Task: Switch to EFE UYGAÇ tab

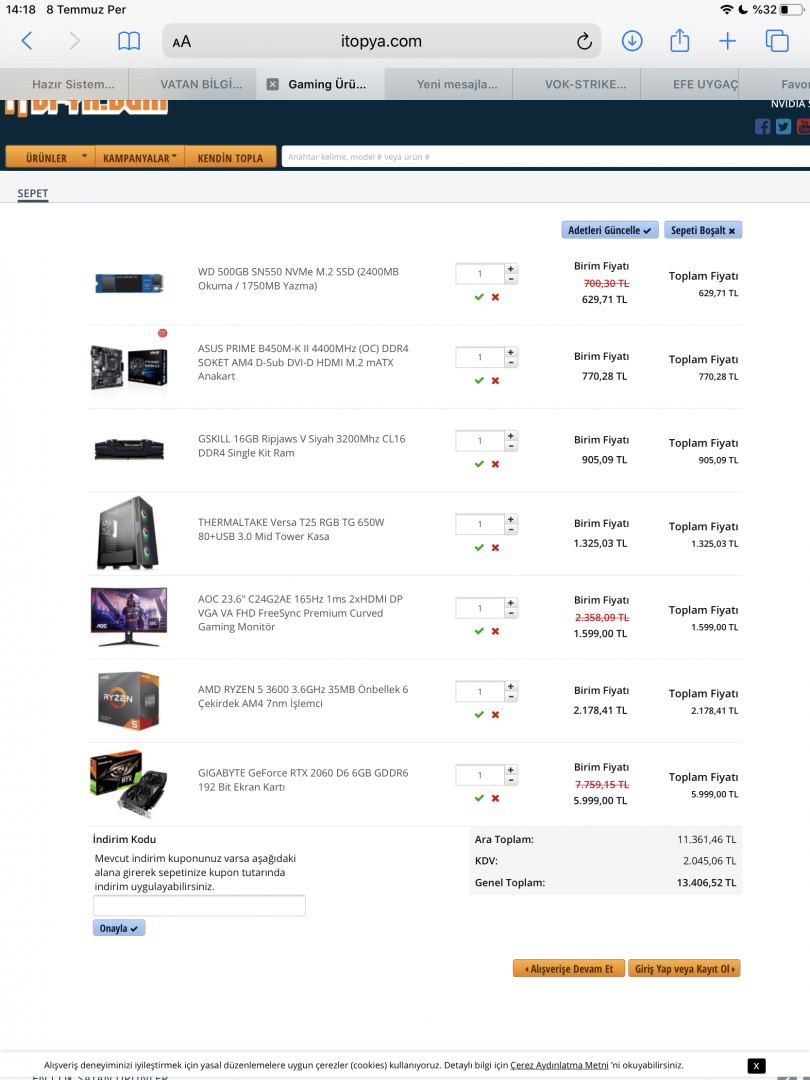Action: point(690,84)
